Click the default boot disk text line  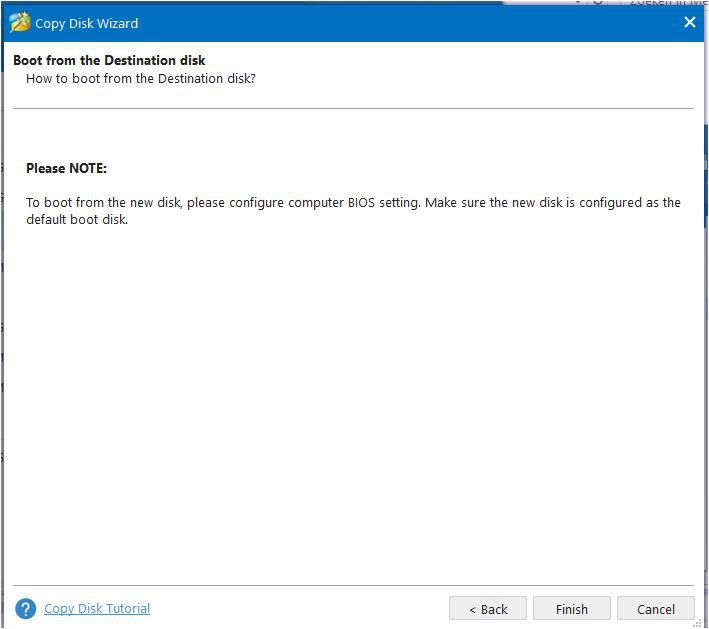pyautogui.click(x=77, y=219)
